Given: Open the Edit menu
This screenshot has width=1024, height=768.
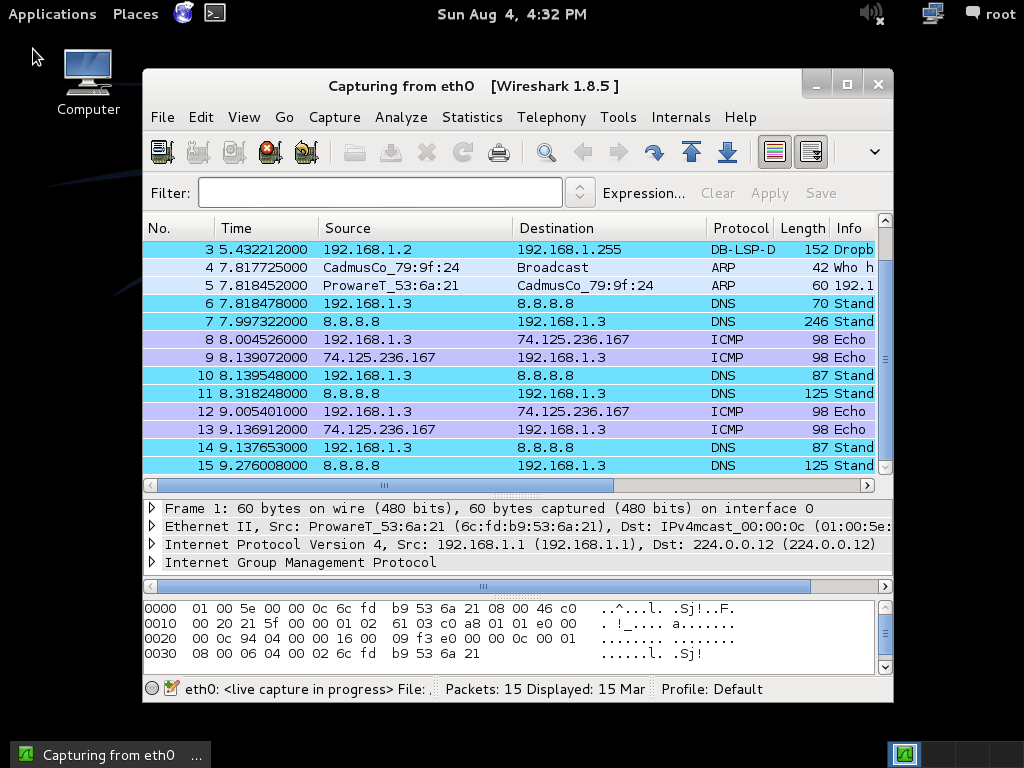Looking at the screenshot, I should 201,118.
